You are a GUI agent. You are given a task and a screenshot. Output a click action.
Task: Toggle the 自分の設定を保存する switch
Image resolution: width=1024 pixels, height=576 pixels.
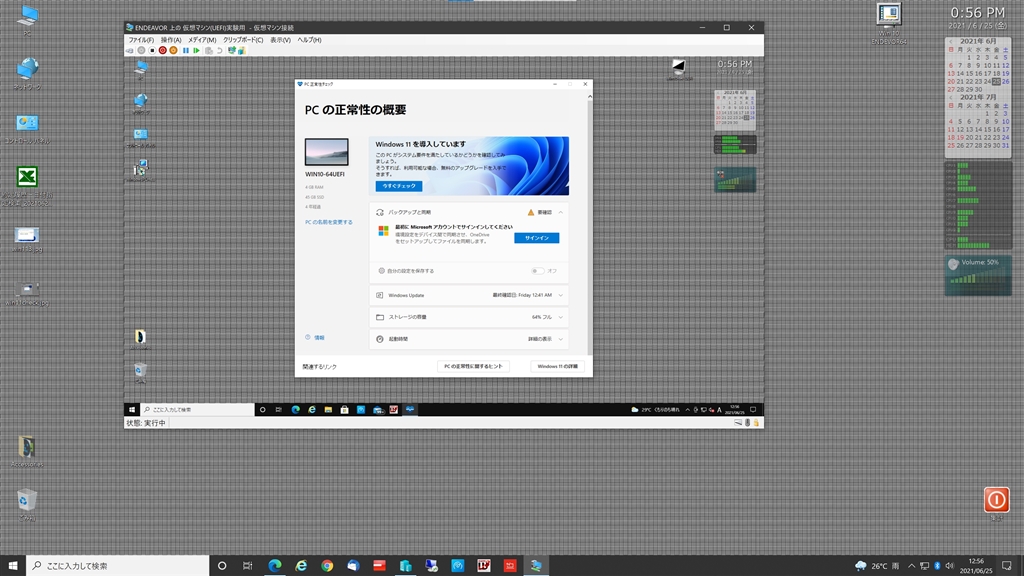pyautogui.click(x=537, y=271)
